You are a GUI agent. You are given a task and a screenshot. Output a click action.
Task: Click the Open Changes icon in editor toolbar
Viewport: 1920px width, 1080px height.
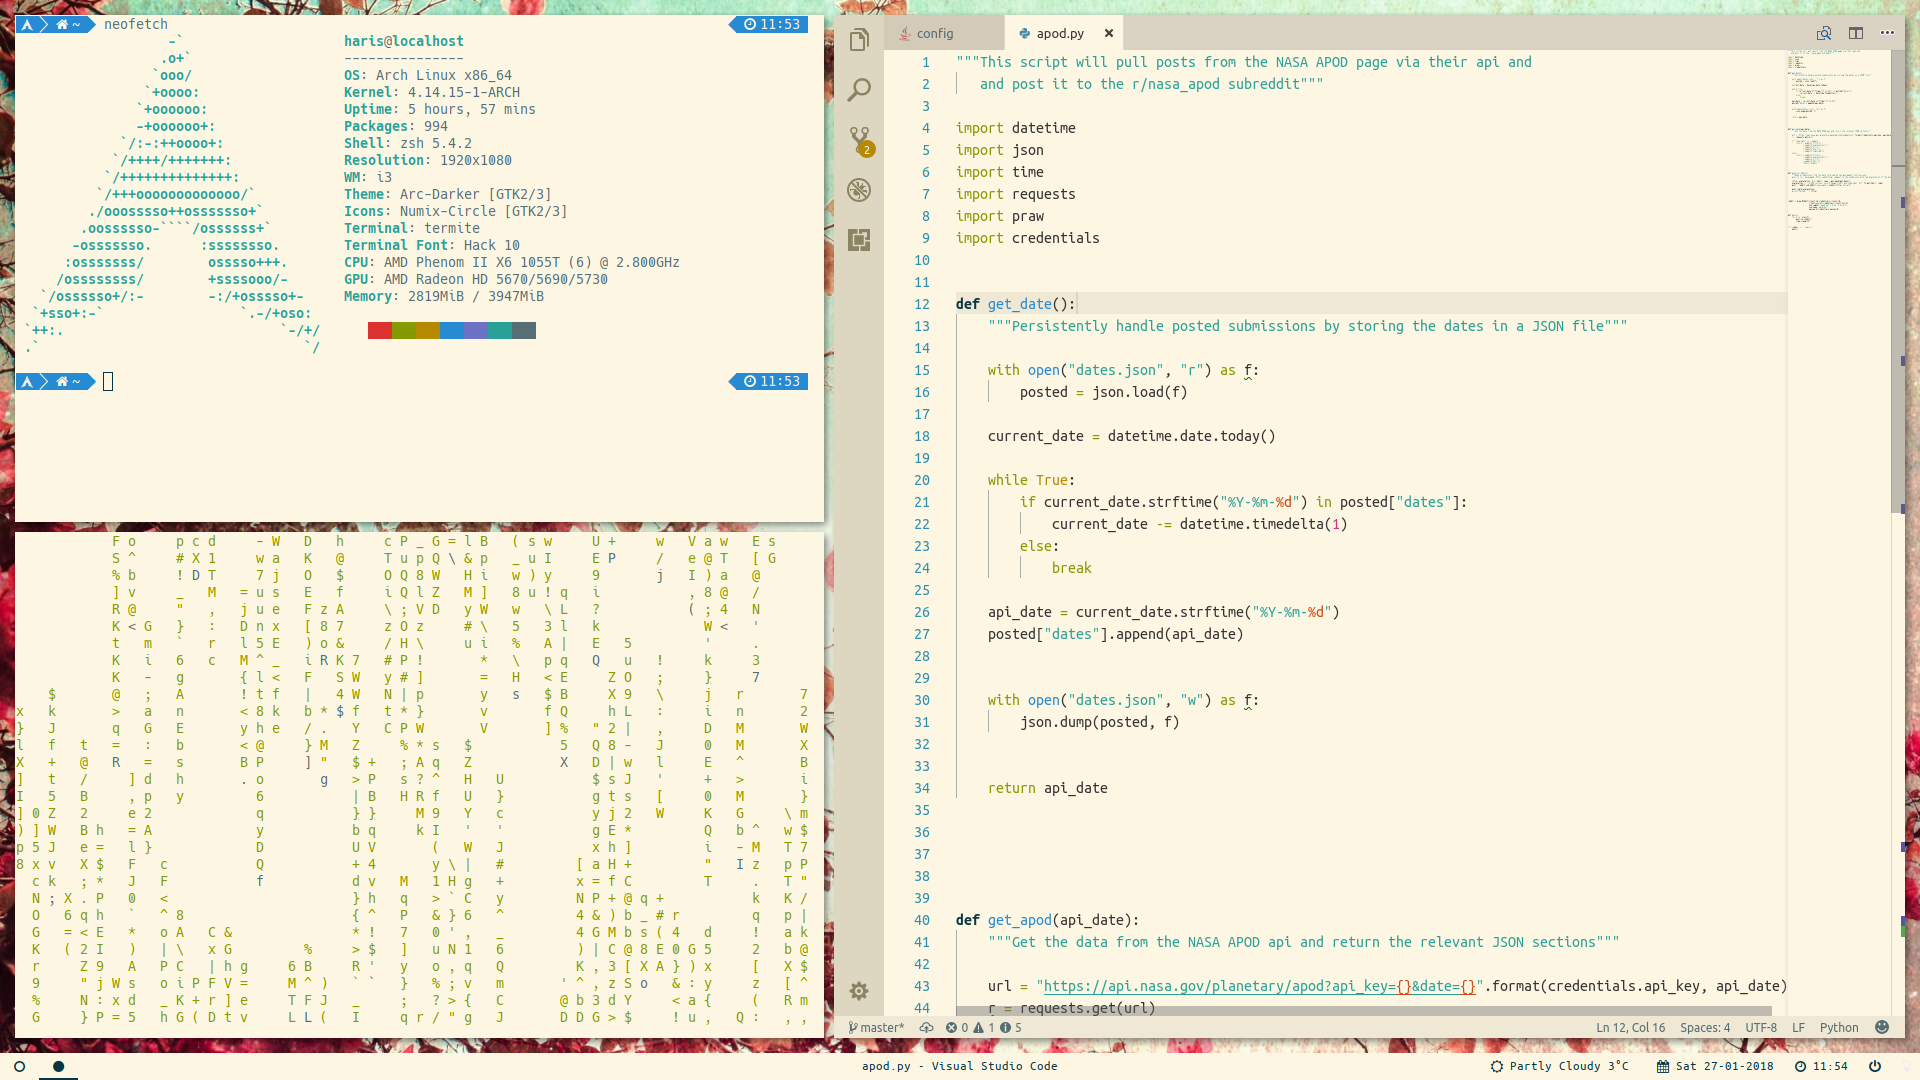coord(1824,33)
